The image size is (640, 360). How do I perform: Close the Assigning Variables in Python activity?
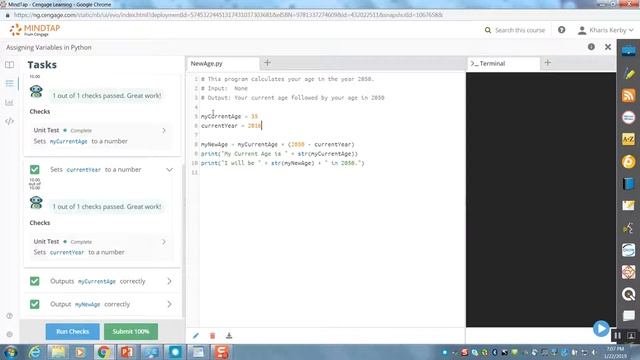[608, 47]
